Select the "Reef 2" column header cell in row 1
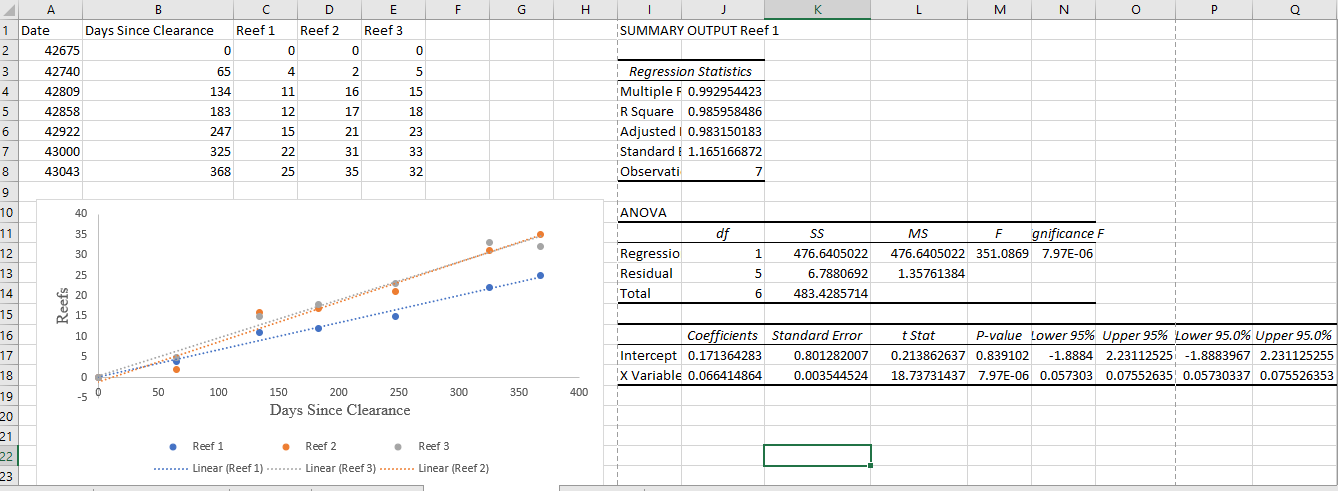Image resolution: width=1338 pixels, height=491 pixels. (330, 30)
